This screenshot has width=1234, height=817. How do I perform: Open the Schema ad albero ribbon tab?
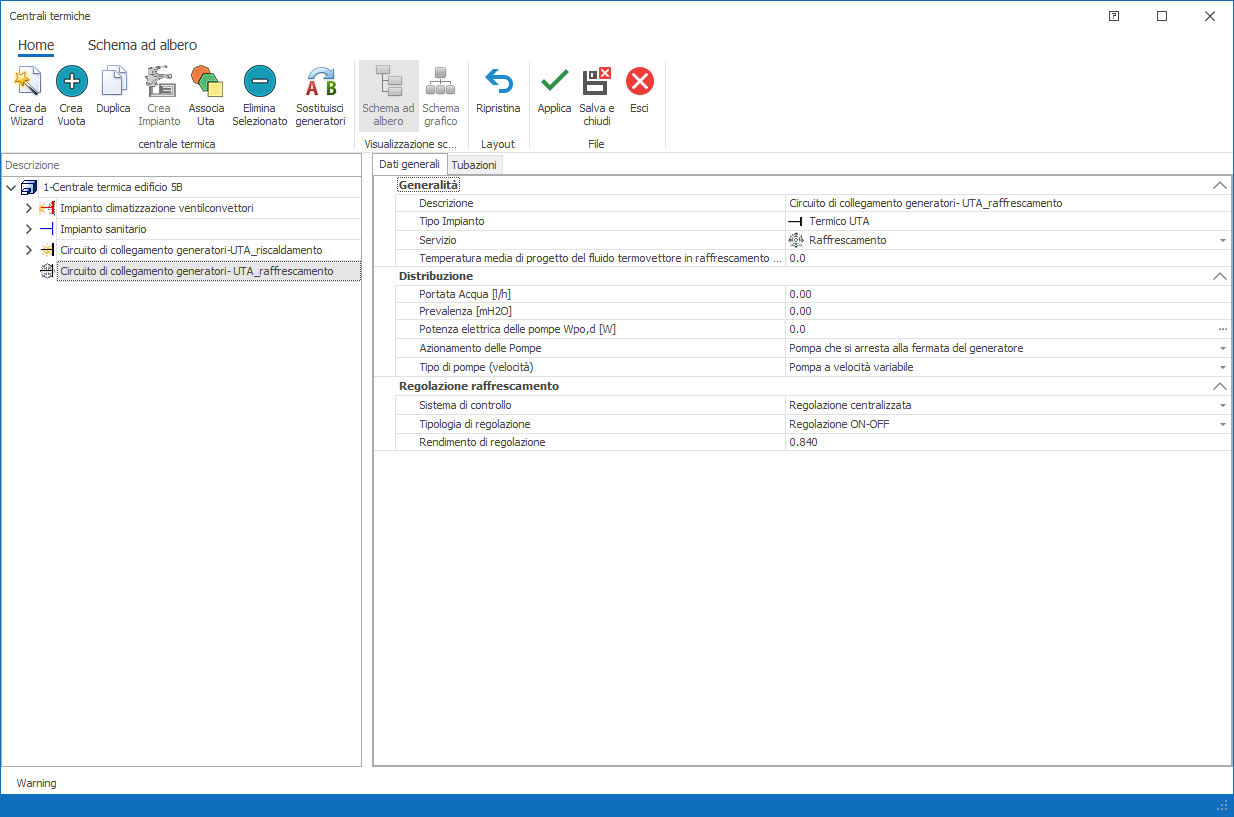pyautogui.click(x=142, y=45)
